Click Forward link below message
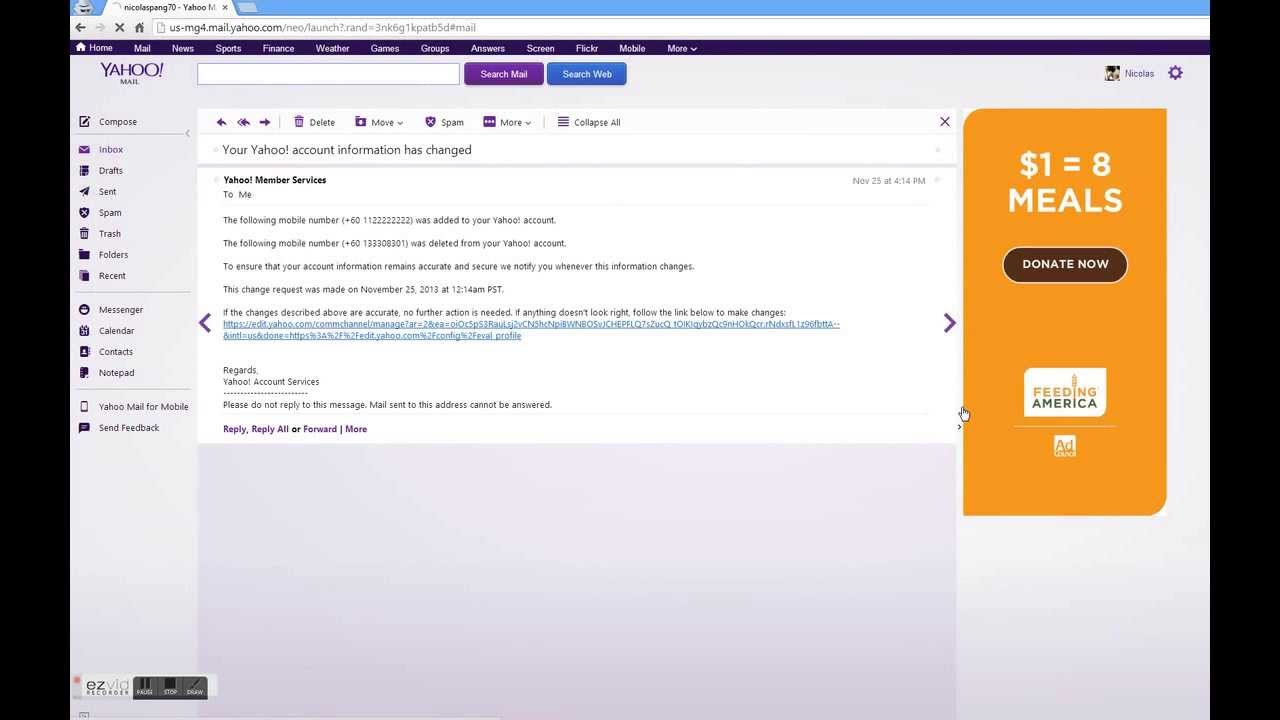 320,429
